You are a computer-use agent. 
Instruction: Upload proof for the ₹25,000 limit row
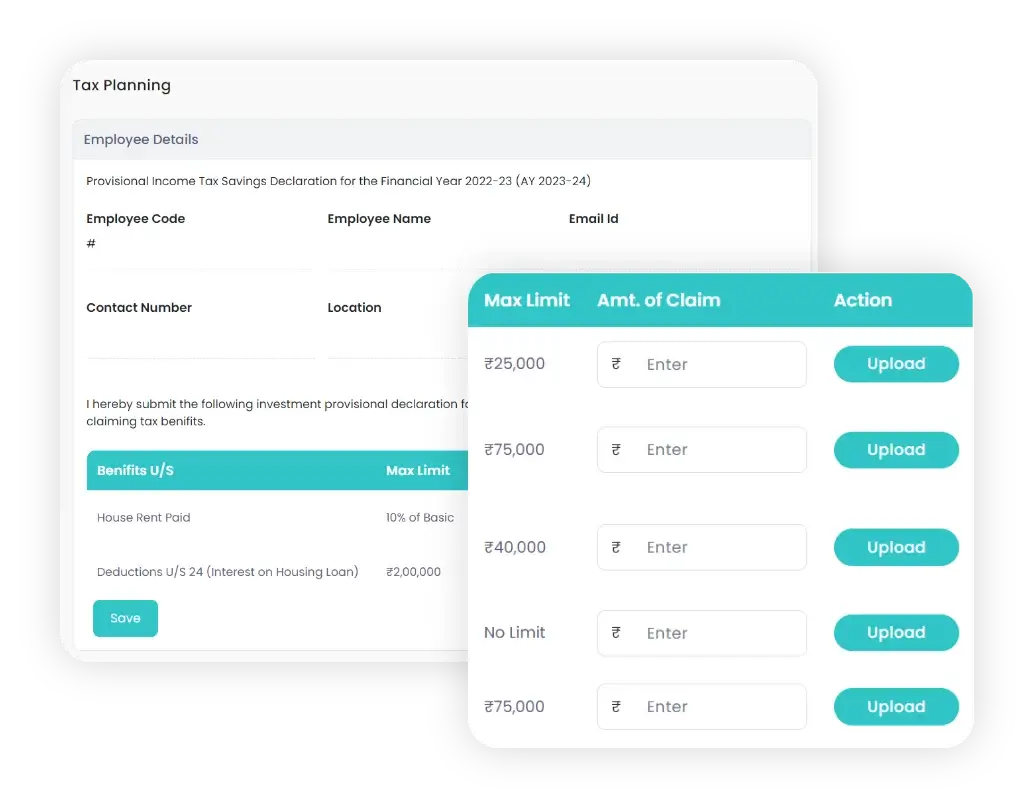point(895,364)
